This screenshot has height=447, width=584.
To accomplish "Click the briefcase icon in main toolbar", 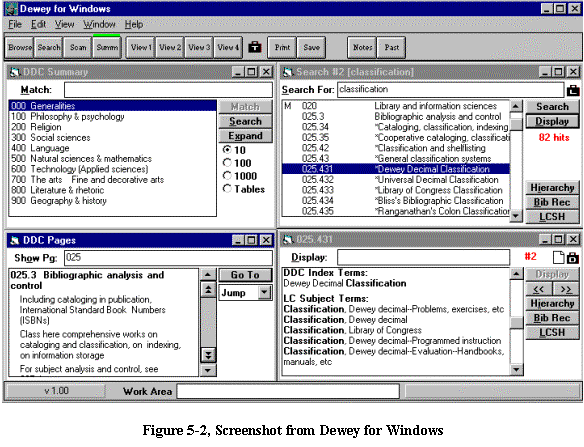I will (255, 47).
